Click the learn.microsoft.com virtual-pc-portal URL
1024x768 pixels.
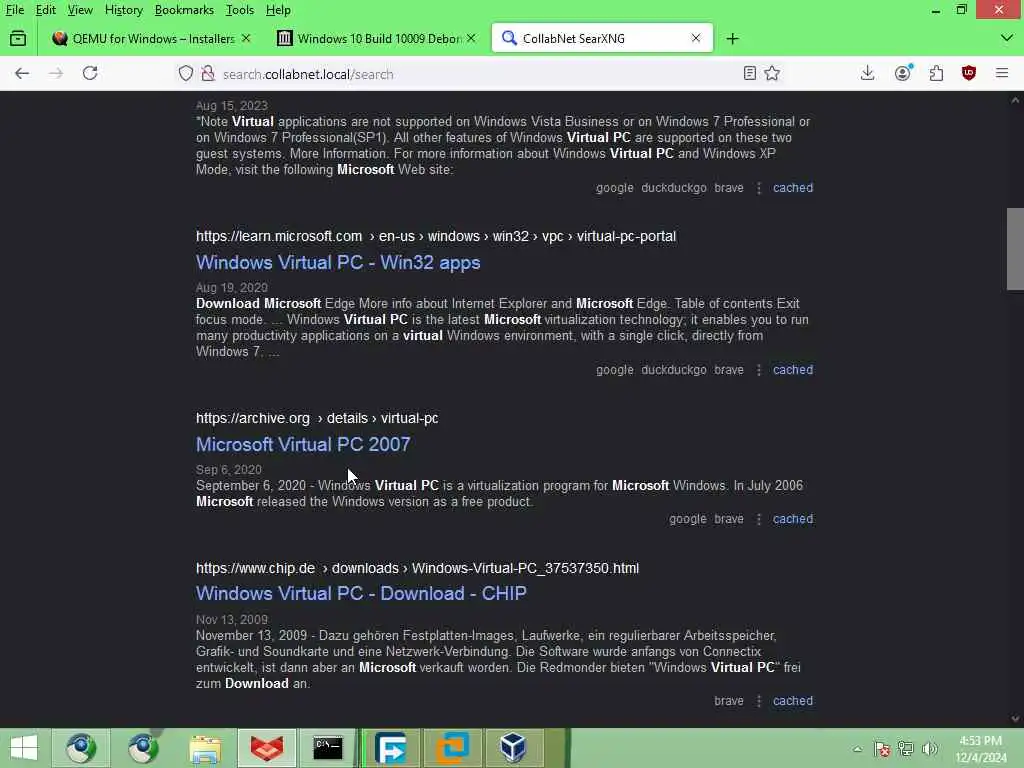436,236
